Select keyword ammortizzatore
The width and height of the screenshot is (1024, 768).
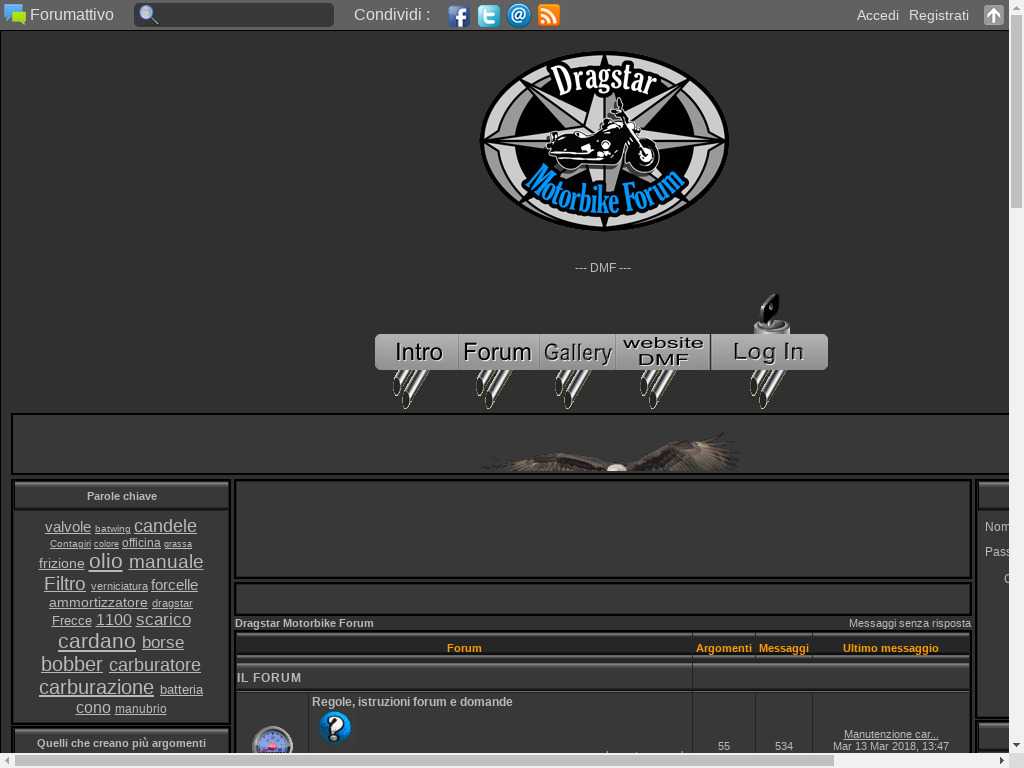tap(98, 602)
